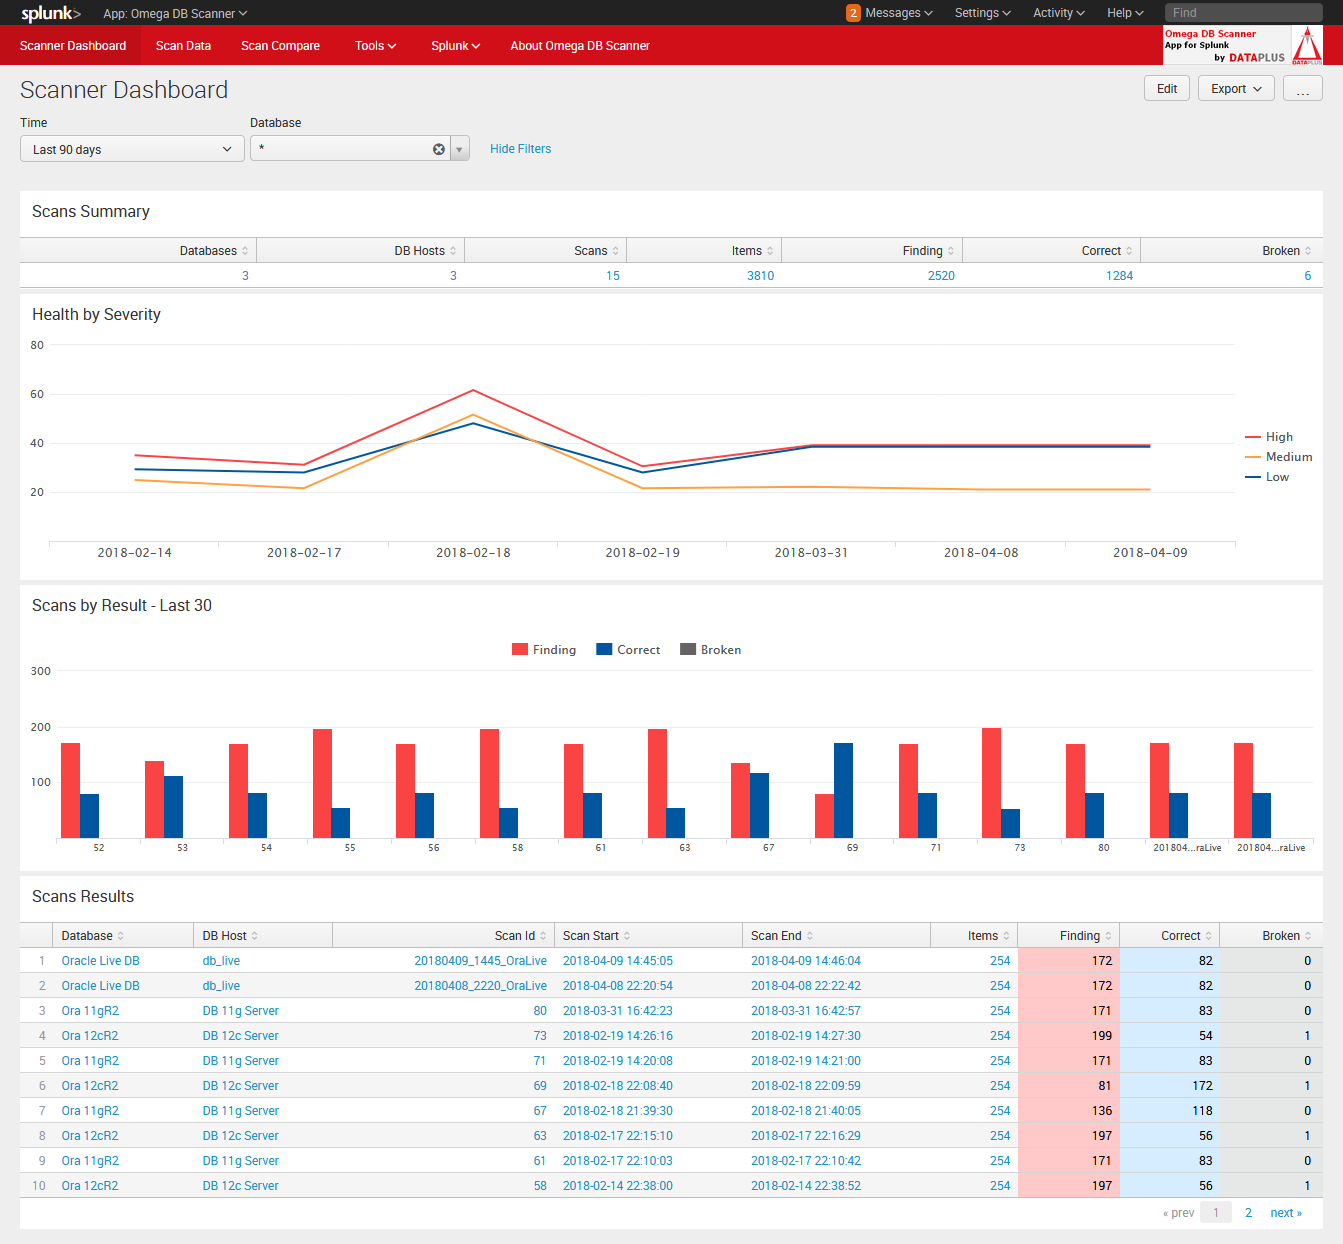This screenshot has height=1244, width=1343.
Task: Toggle the High series in legend
Action: pyautogui.click(x=1278, y=437)
